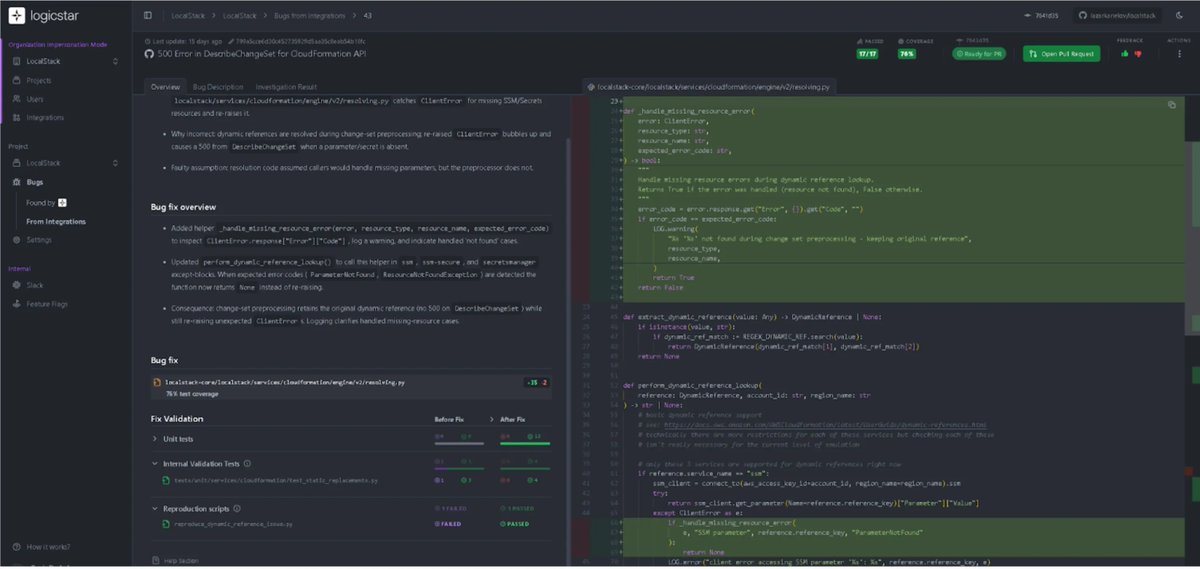Open reproduce_dynamic_reference_issue.py script
This screenshot has height=569, width=1200.
pos(231,523)
